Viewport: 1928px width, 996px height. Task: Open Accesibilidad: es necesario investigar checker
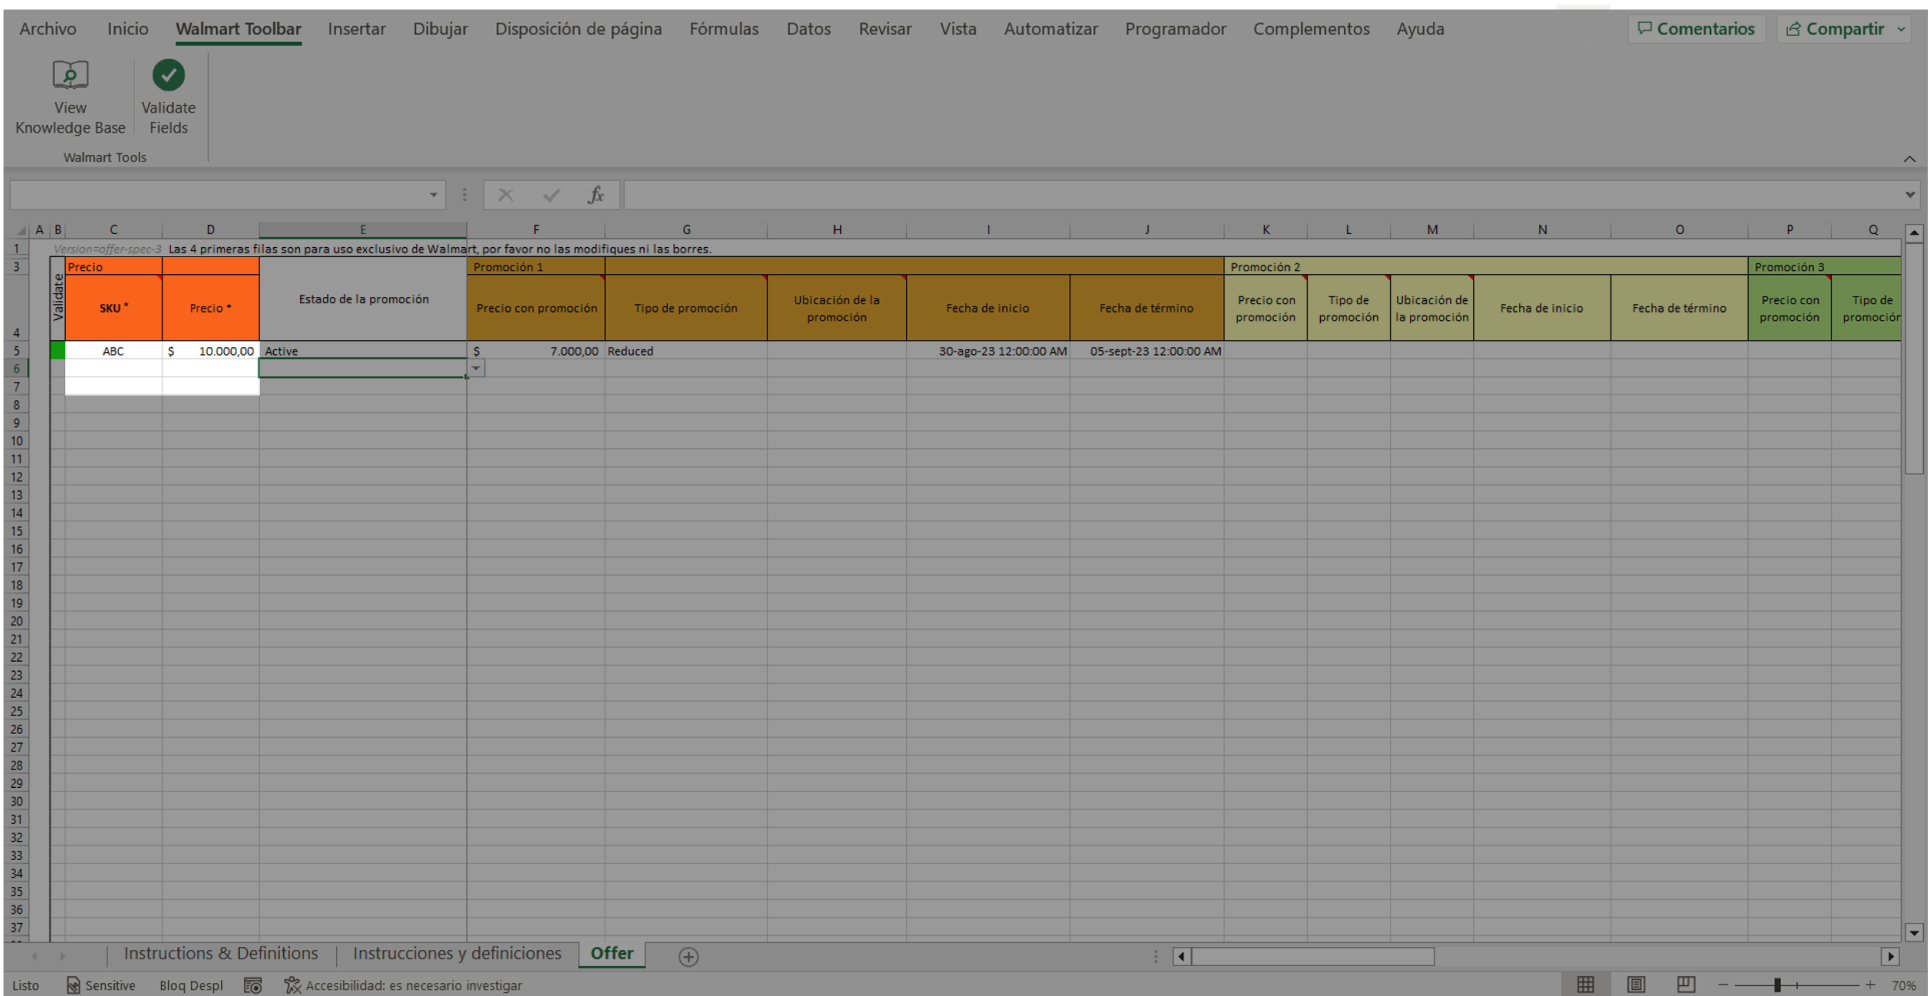(403, 985)
